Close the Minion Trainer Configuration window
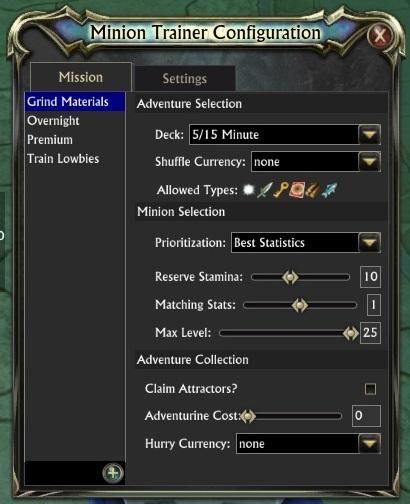This screenshot has width=410, height=504. coord(380,36)
